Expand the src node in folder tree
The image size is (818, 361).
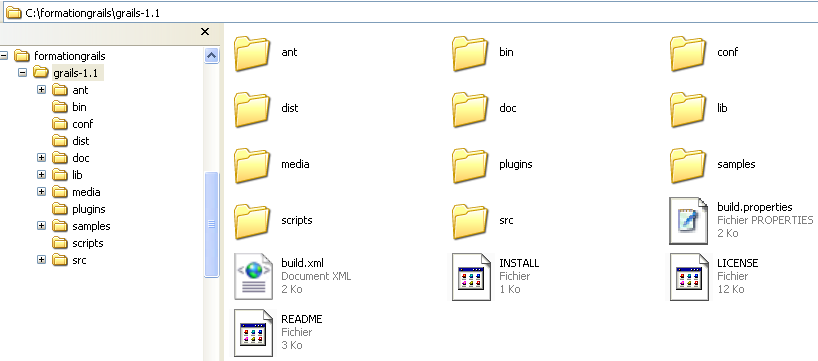tap(42, 260)
